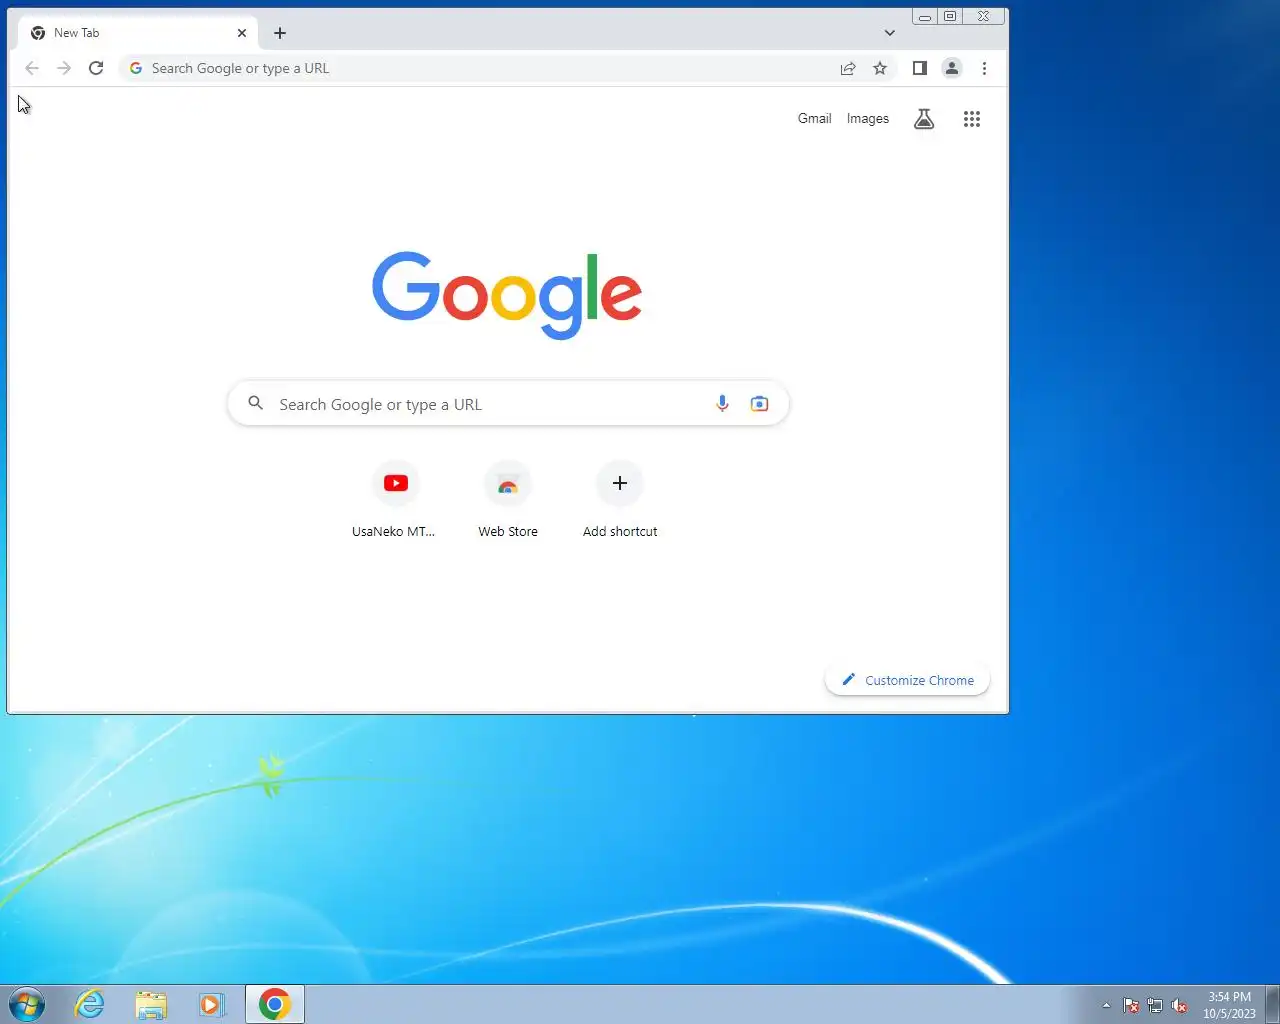
Task: Select the Chrome taskbar button
Action: 275,1004
